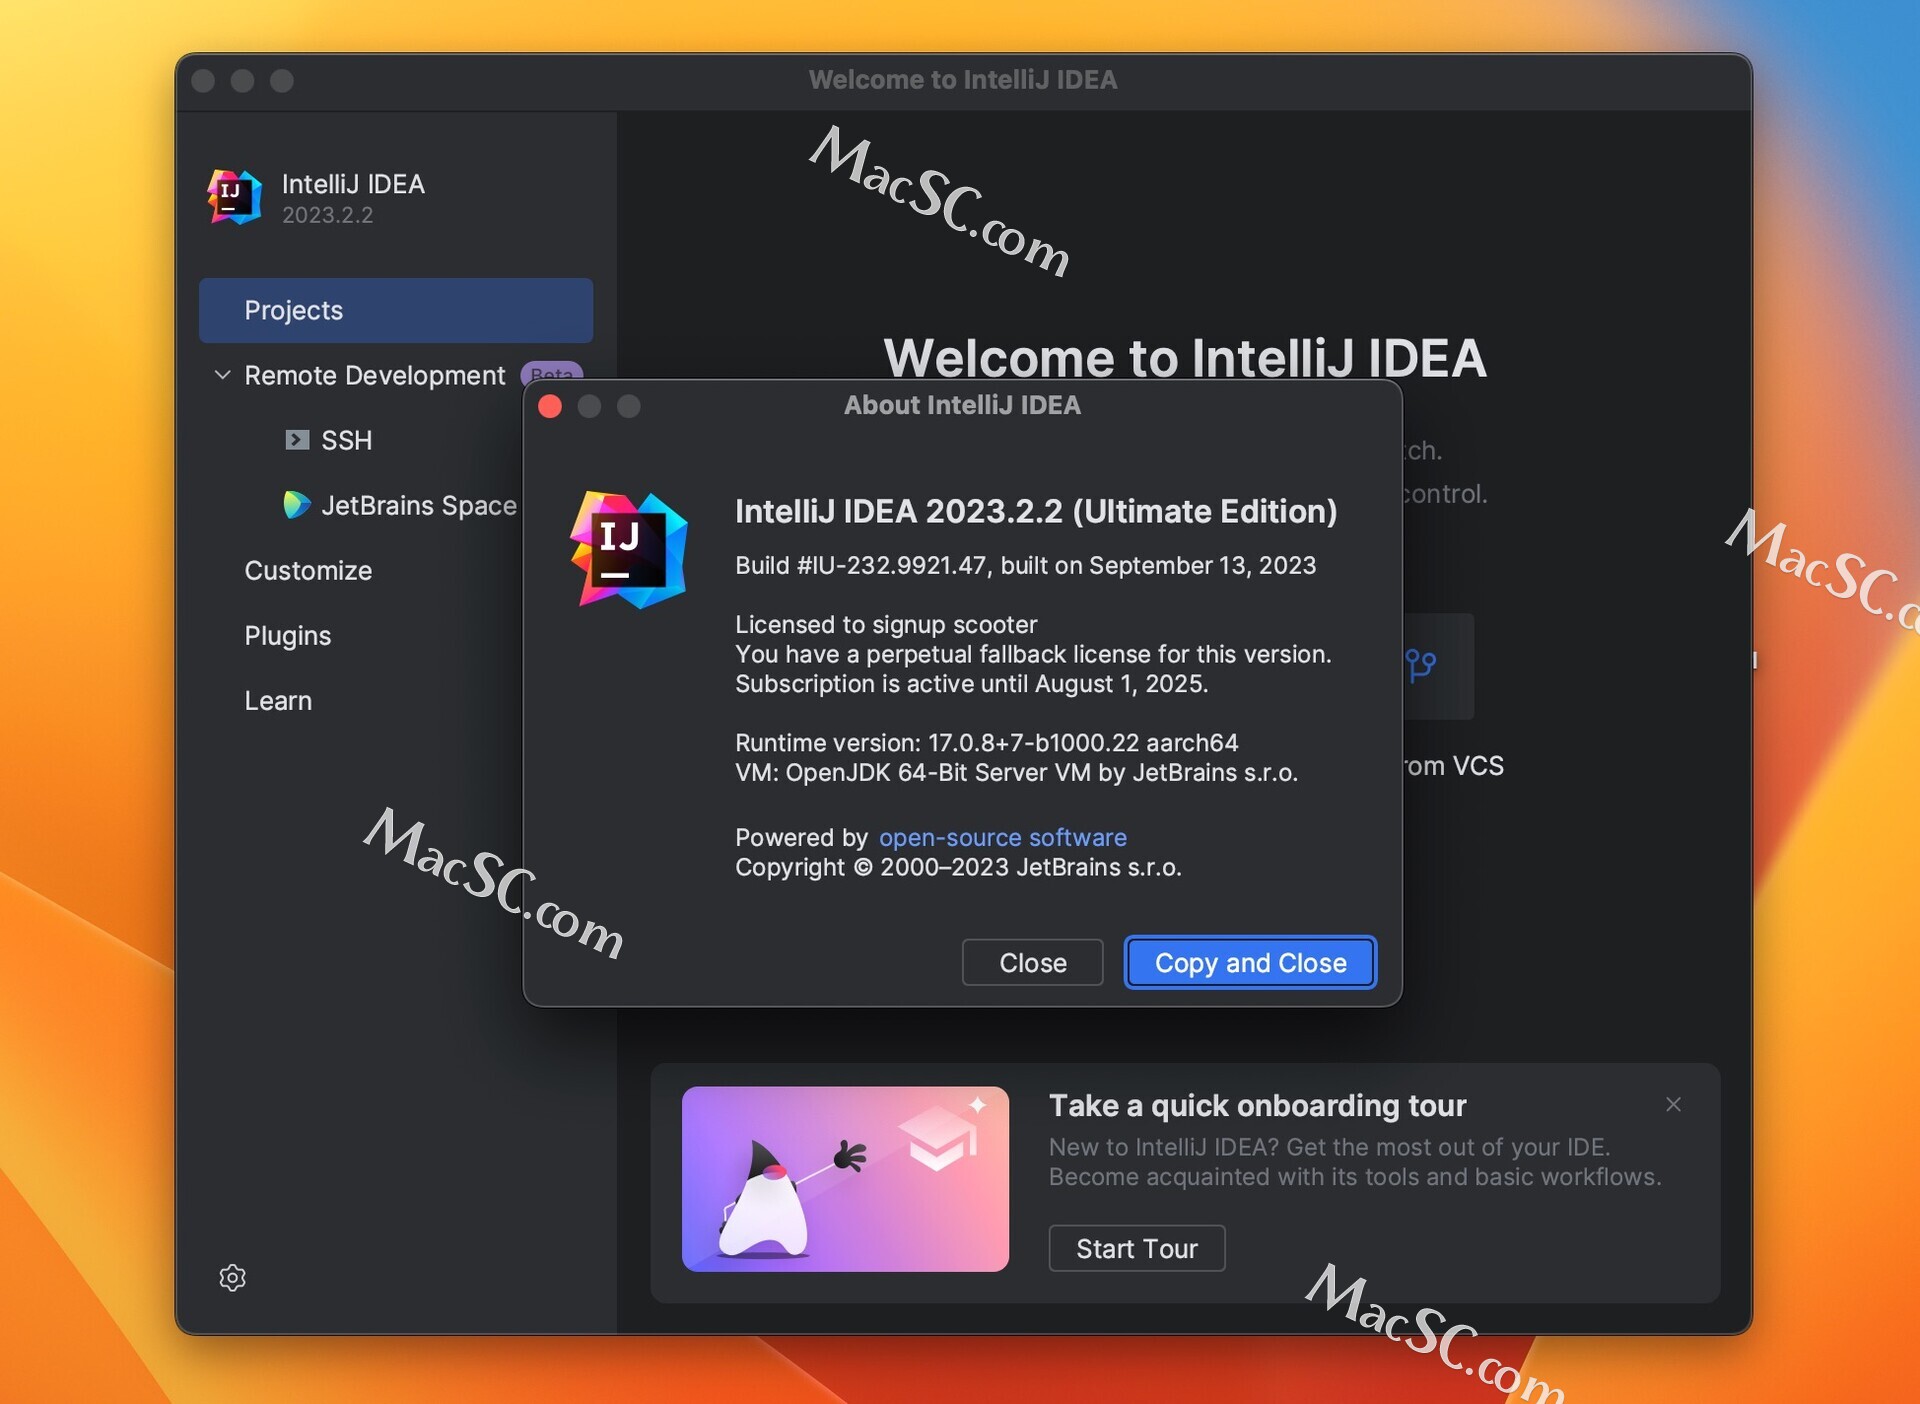Click the perpetual fallback license text line

pyautogui.click(x=1033, y=654)
